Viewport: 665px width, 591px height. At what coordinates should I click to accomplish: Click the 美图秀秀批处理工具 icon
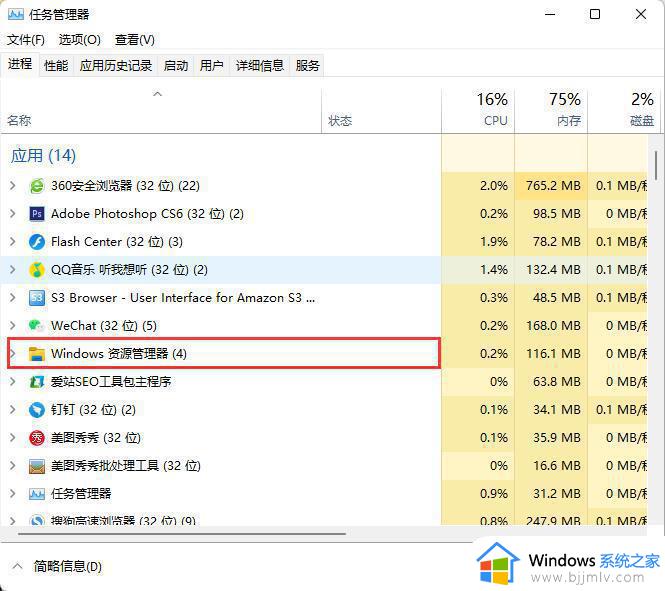(37, 466)
